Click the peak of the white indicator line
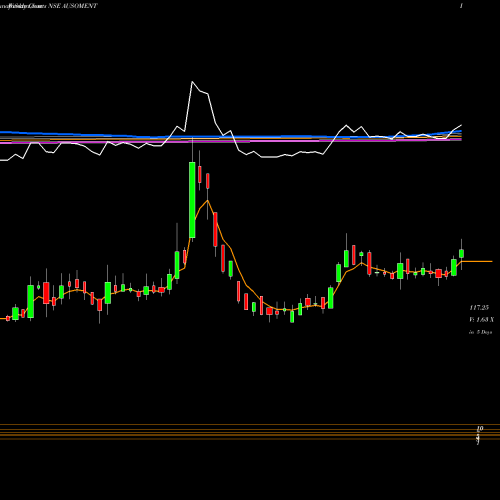 pyautogui.click(x=192, y=82)
